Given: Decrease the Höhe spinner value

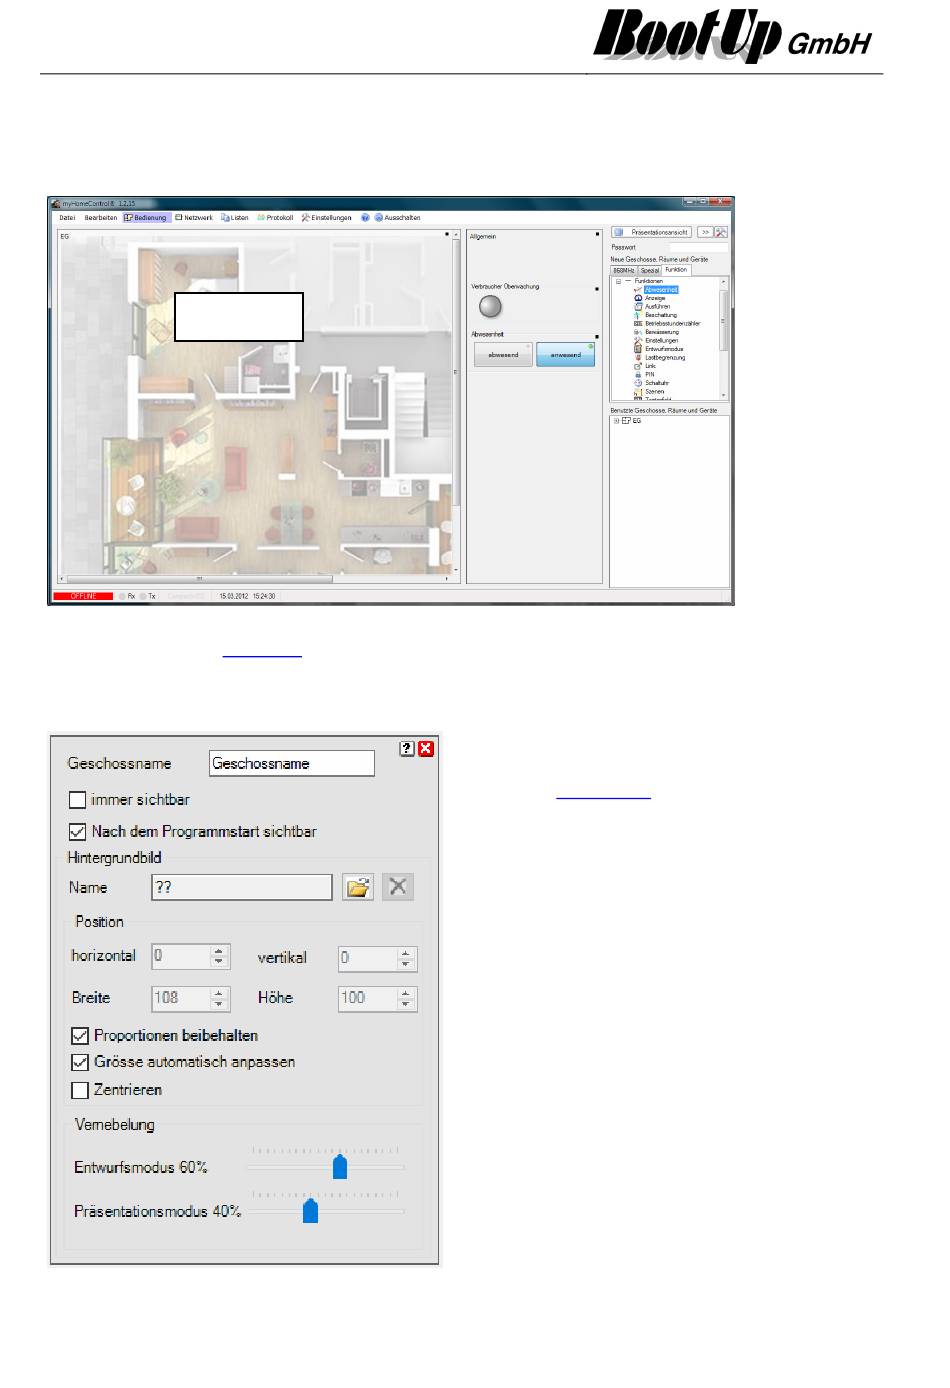Looking at the screenshot, I should point(405,1004).
